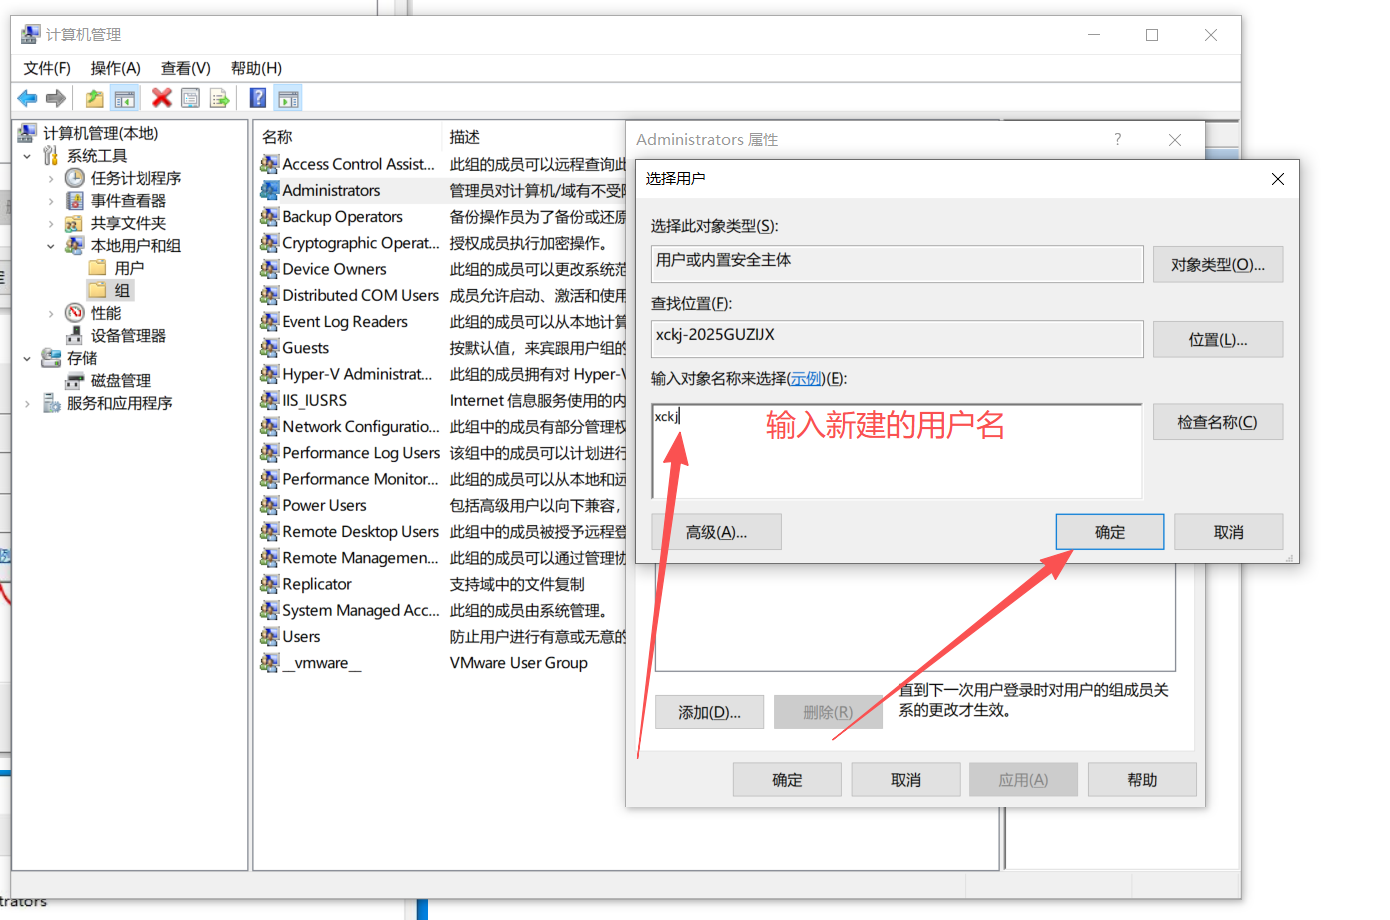Open the 示例 examples link
This screenshot has width=1390, height=920.
click(805, 379)
